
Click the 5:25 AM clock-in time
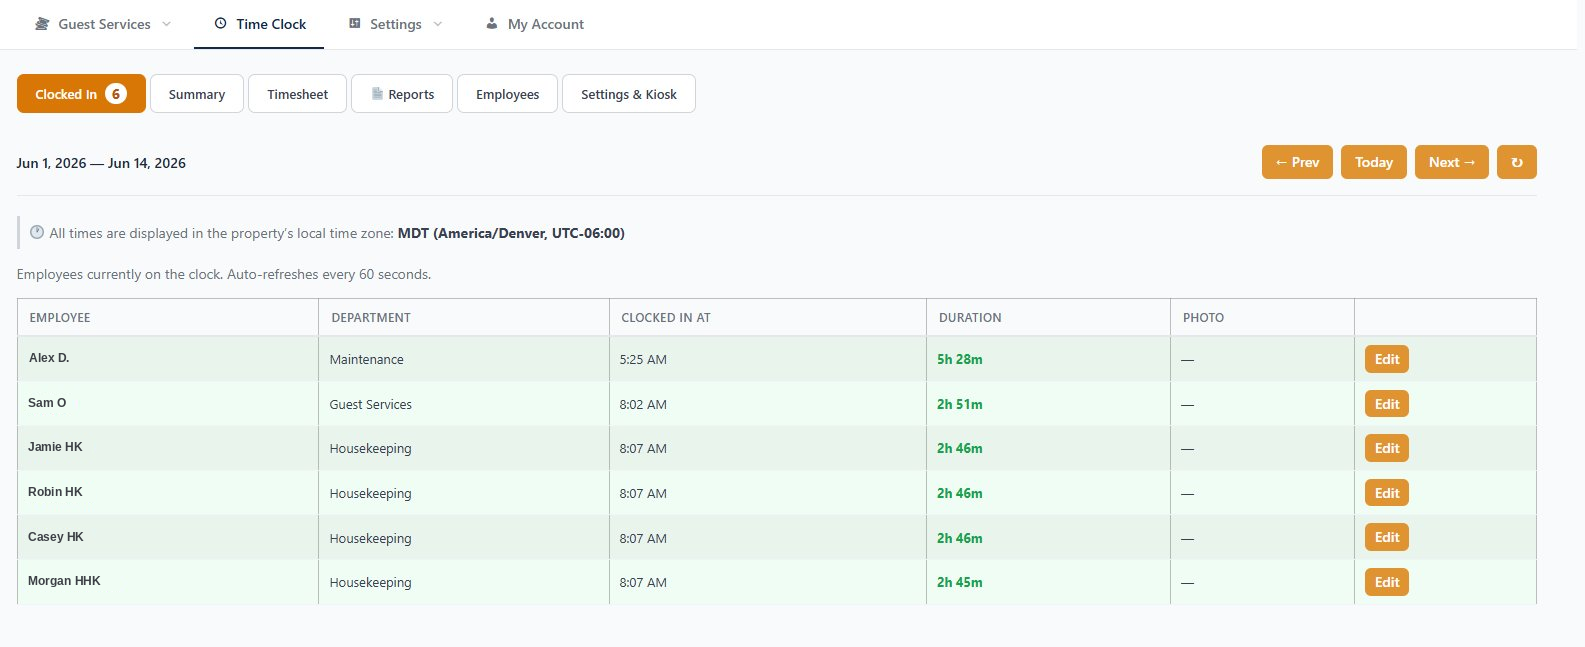[643, 359]
